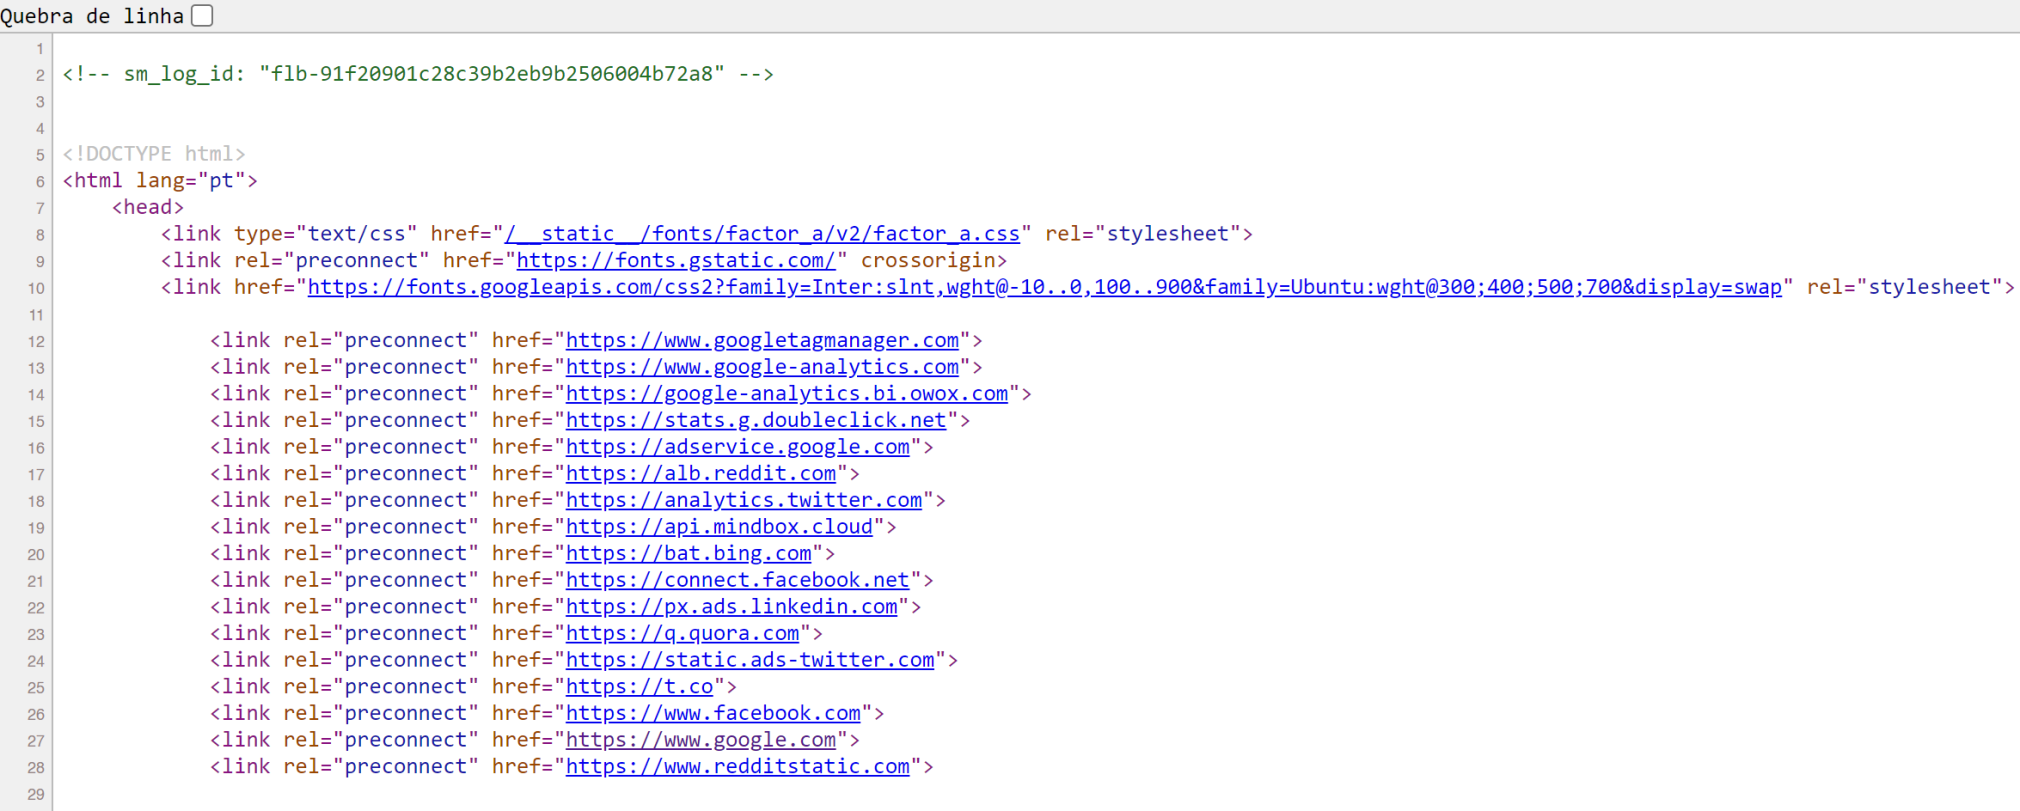Open the fonts.gstatic.com link
The height and width of the screenshot is (811, 2020).
(x=676, y=261)
